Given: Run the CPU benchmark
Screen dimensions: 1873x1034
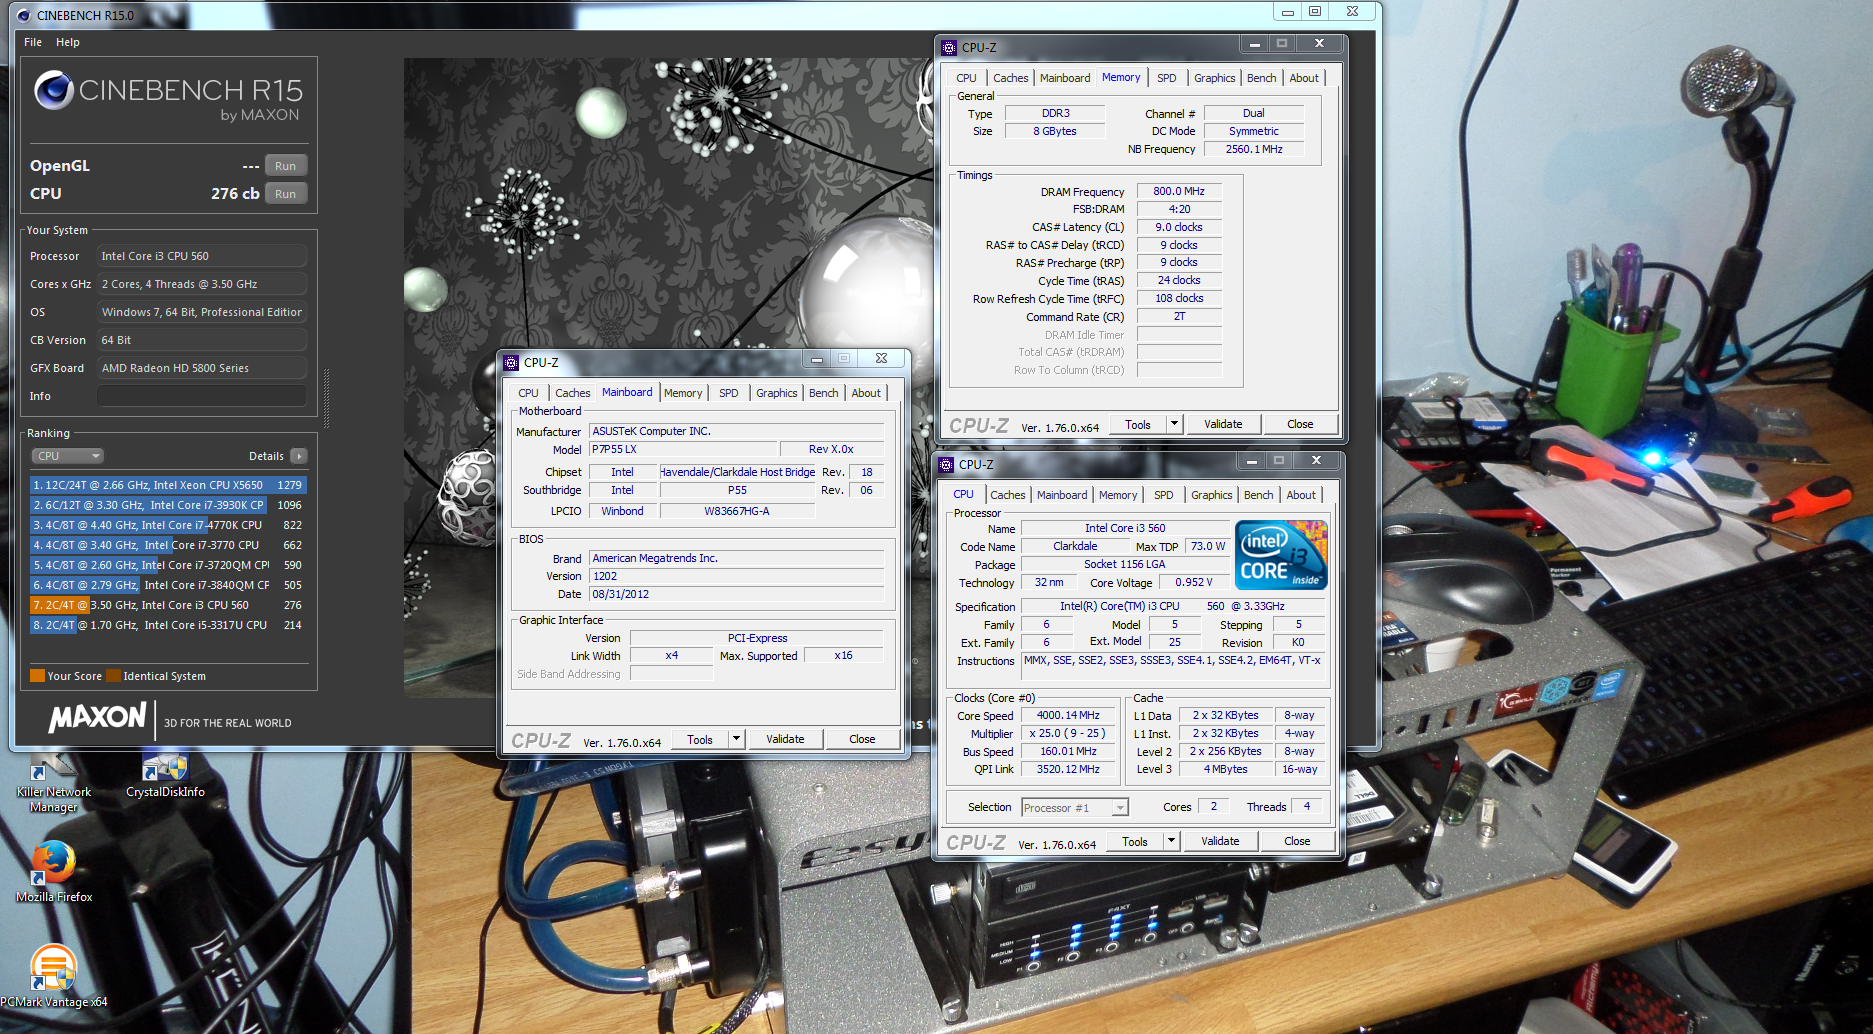Looking at the screenshot, I should 285,194.
